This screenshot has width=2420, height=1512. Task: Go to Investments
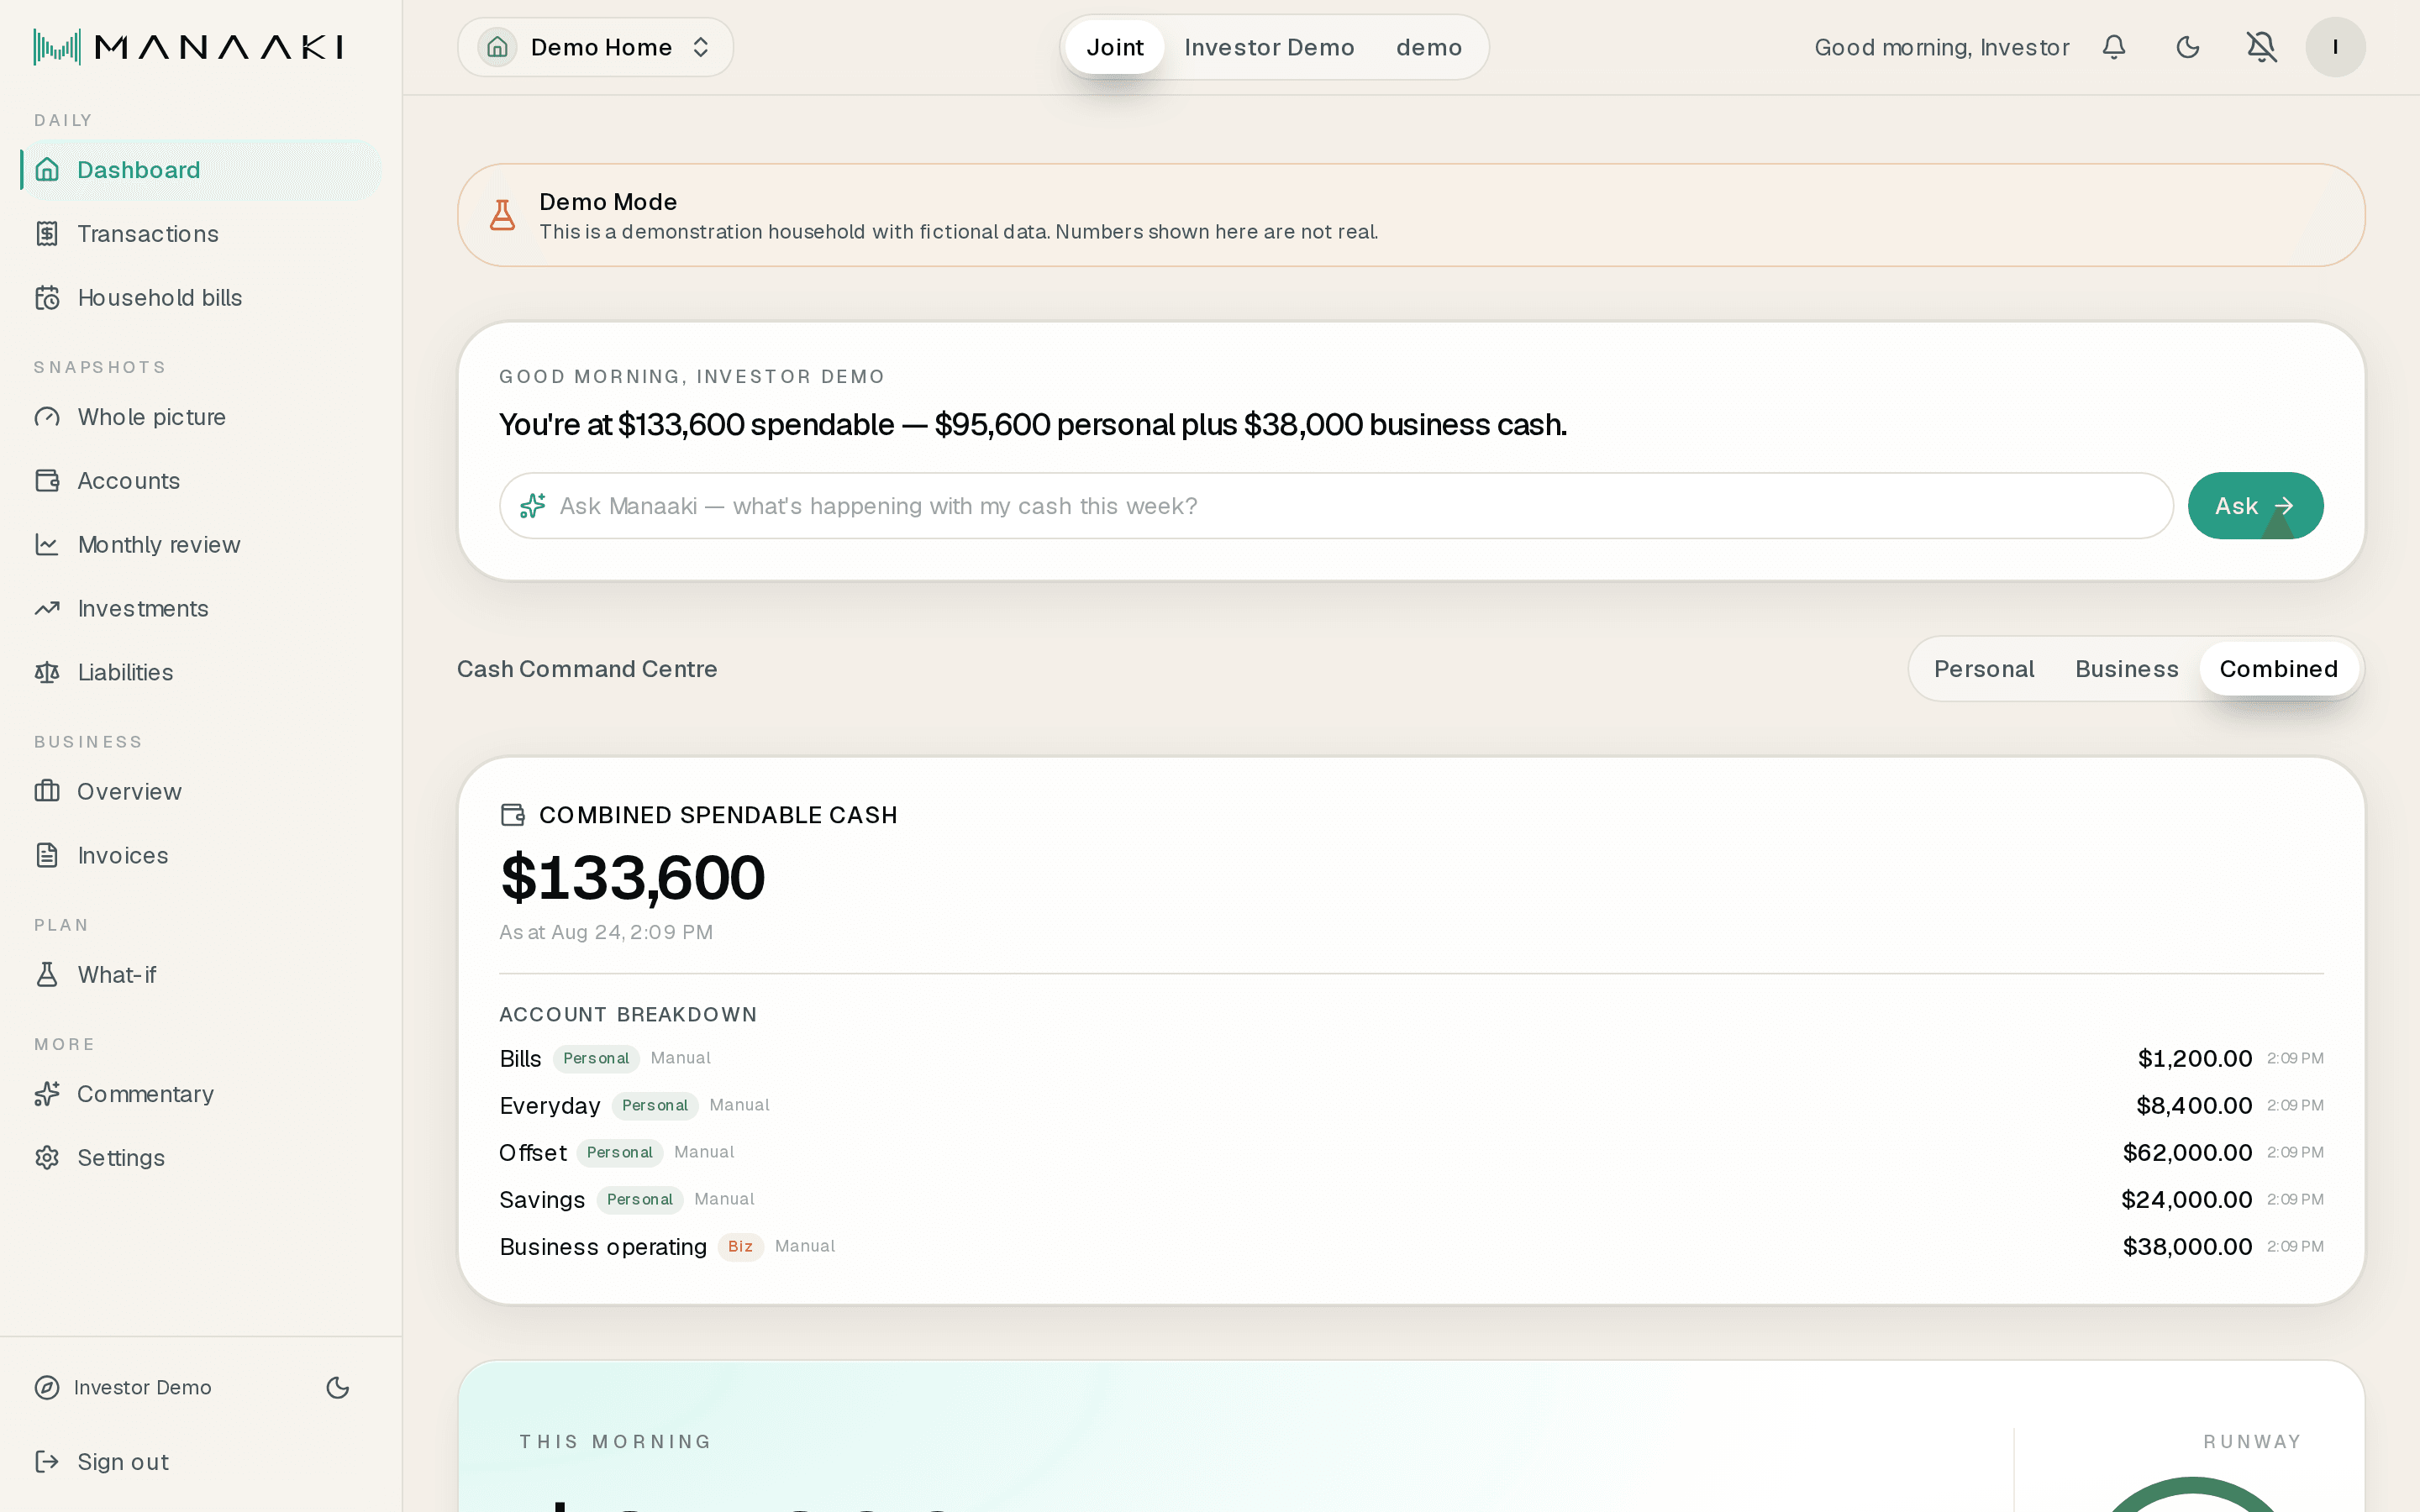(x=200, y=609)
